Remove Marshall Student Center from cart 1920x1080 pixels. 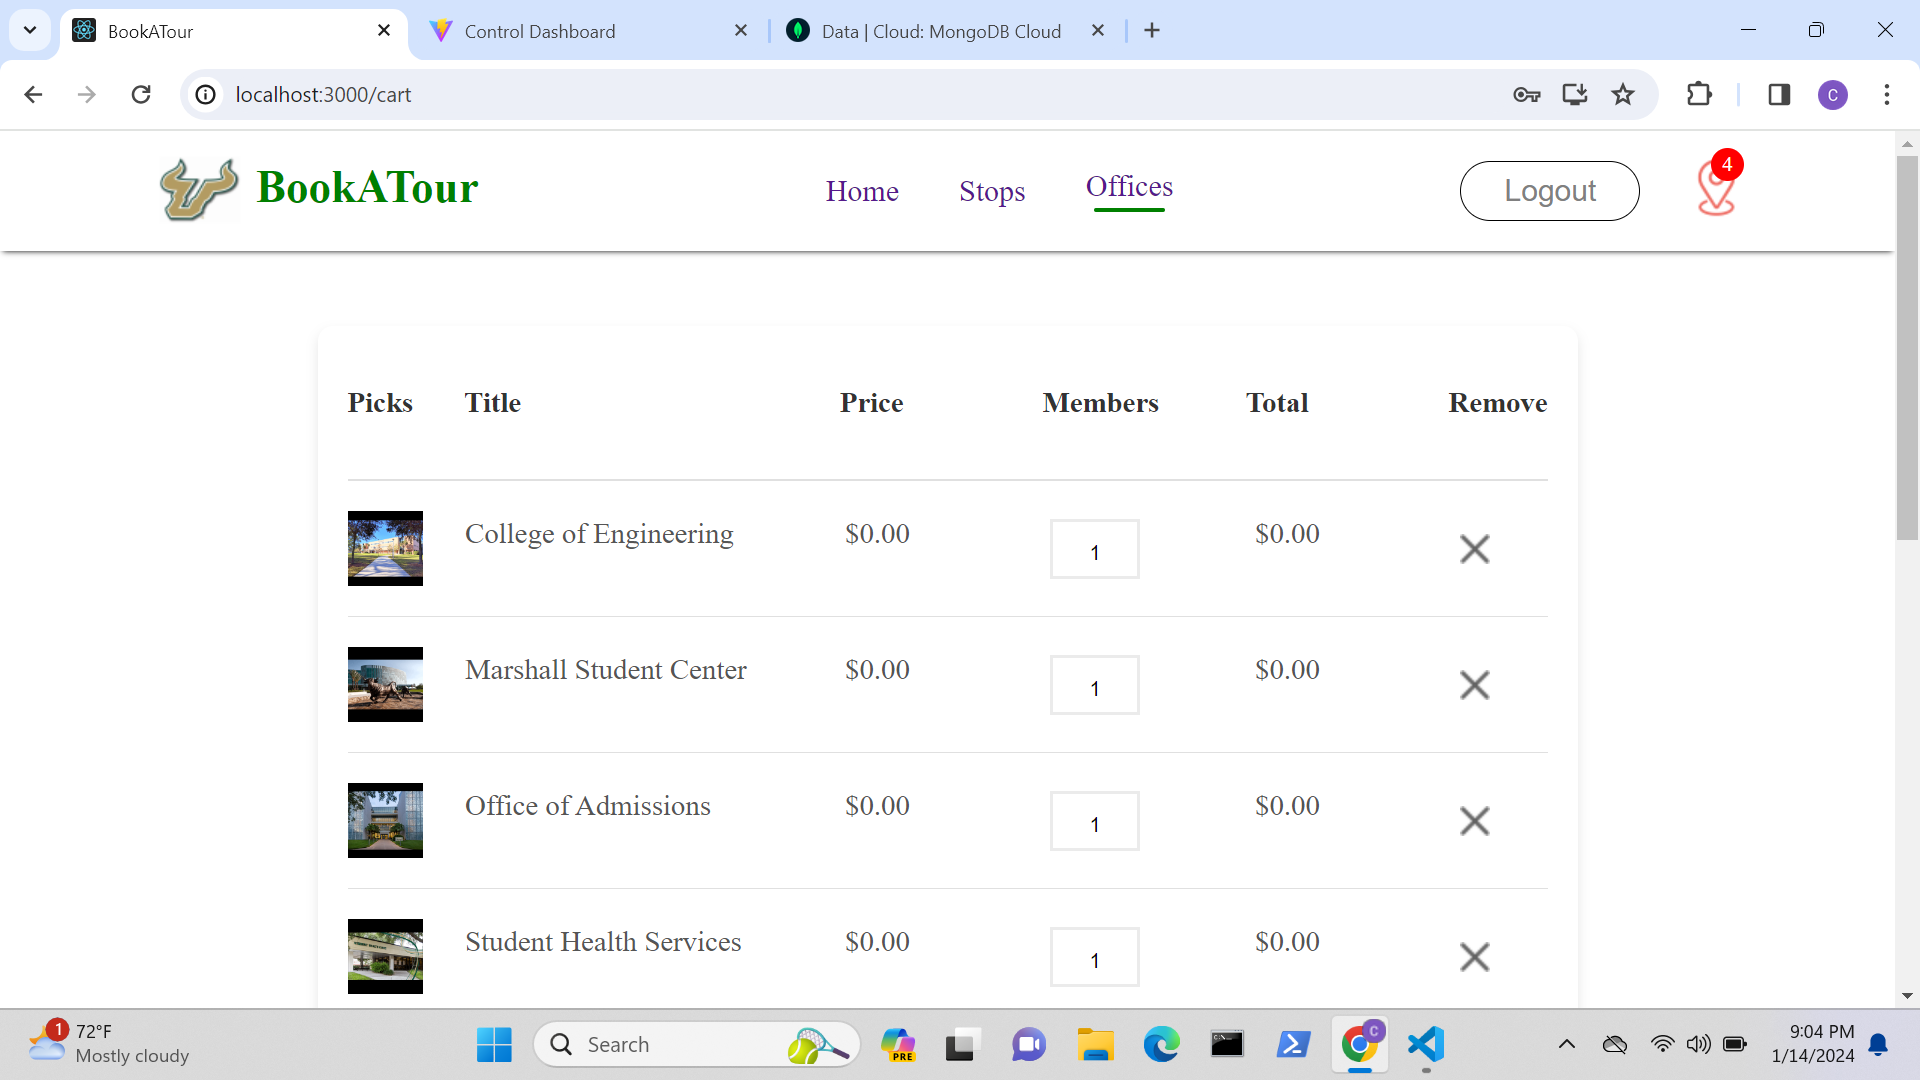[1474, 685]
